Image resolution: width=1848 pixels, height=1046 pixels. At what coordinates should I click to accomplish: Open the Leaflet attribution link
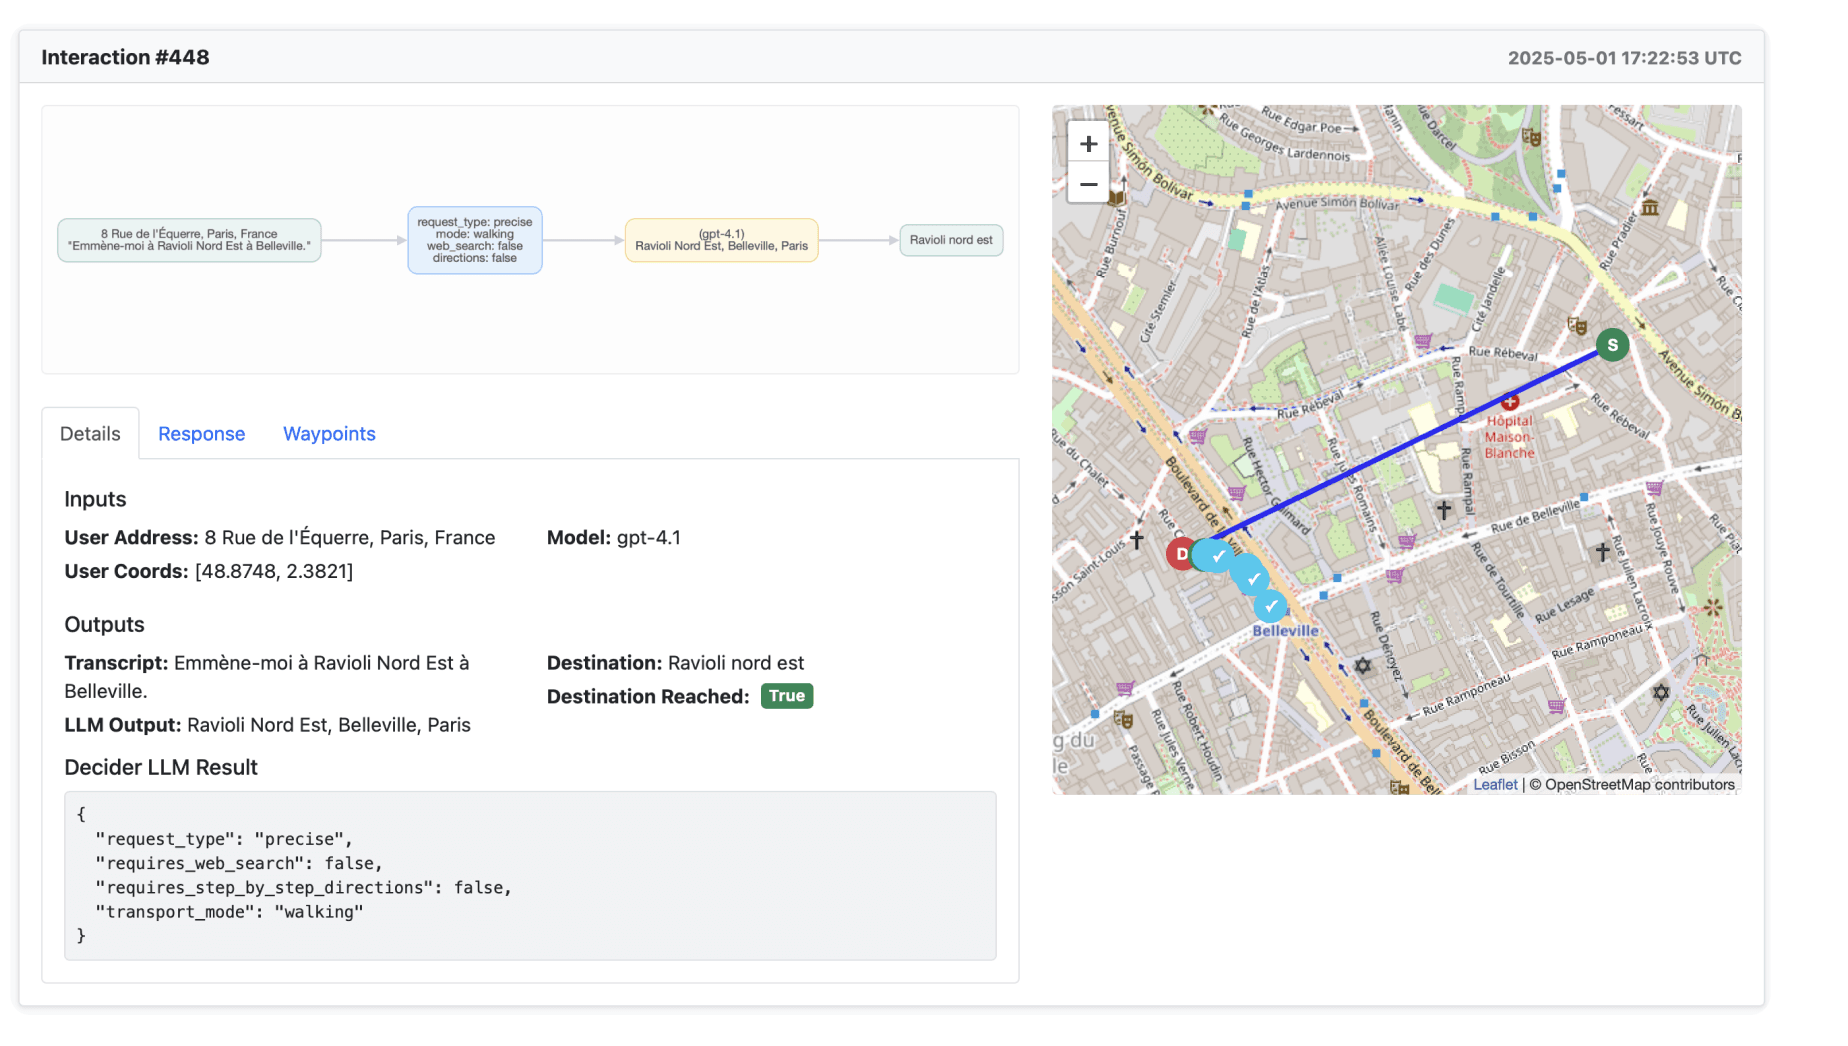point(1495,784)
